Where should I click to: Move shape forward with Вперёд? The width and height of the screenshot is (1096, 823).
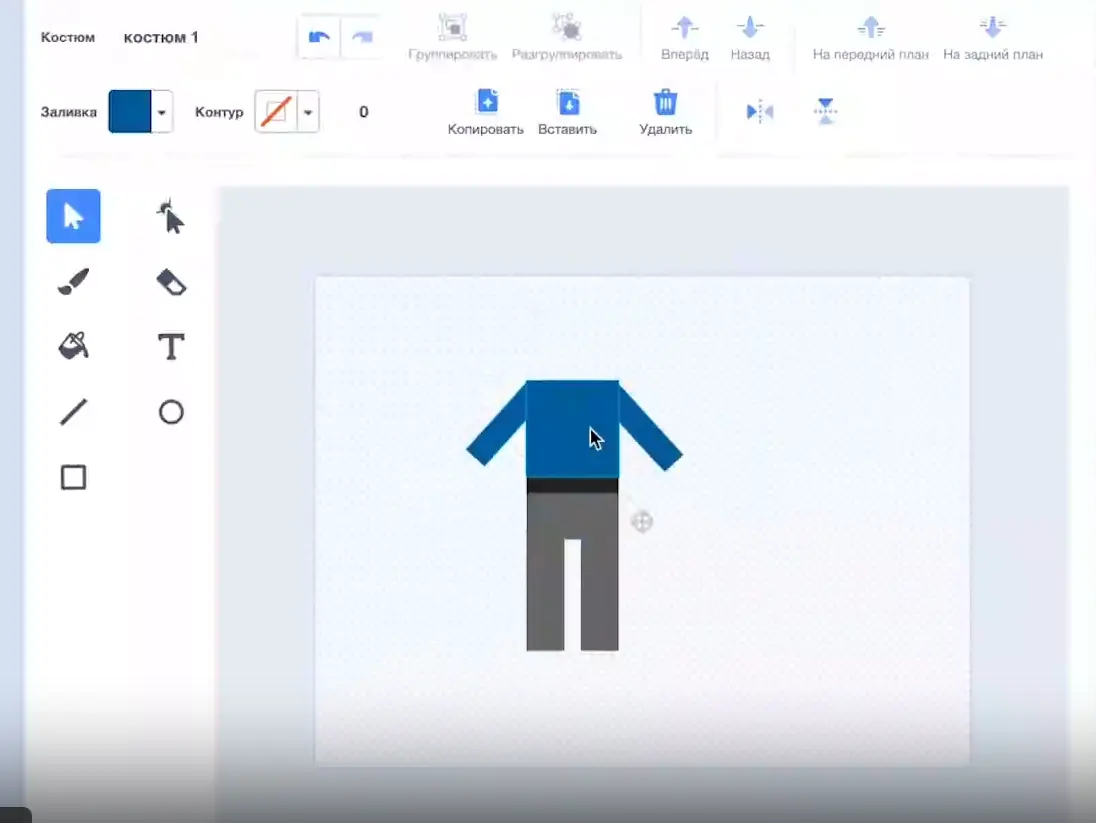tap(685, 38)
